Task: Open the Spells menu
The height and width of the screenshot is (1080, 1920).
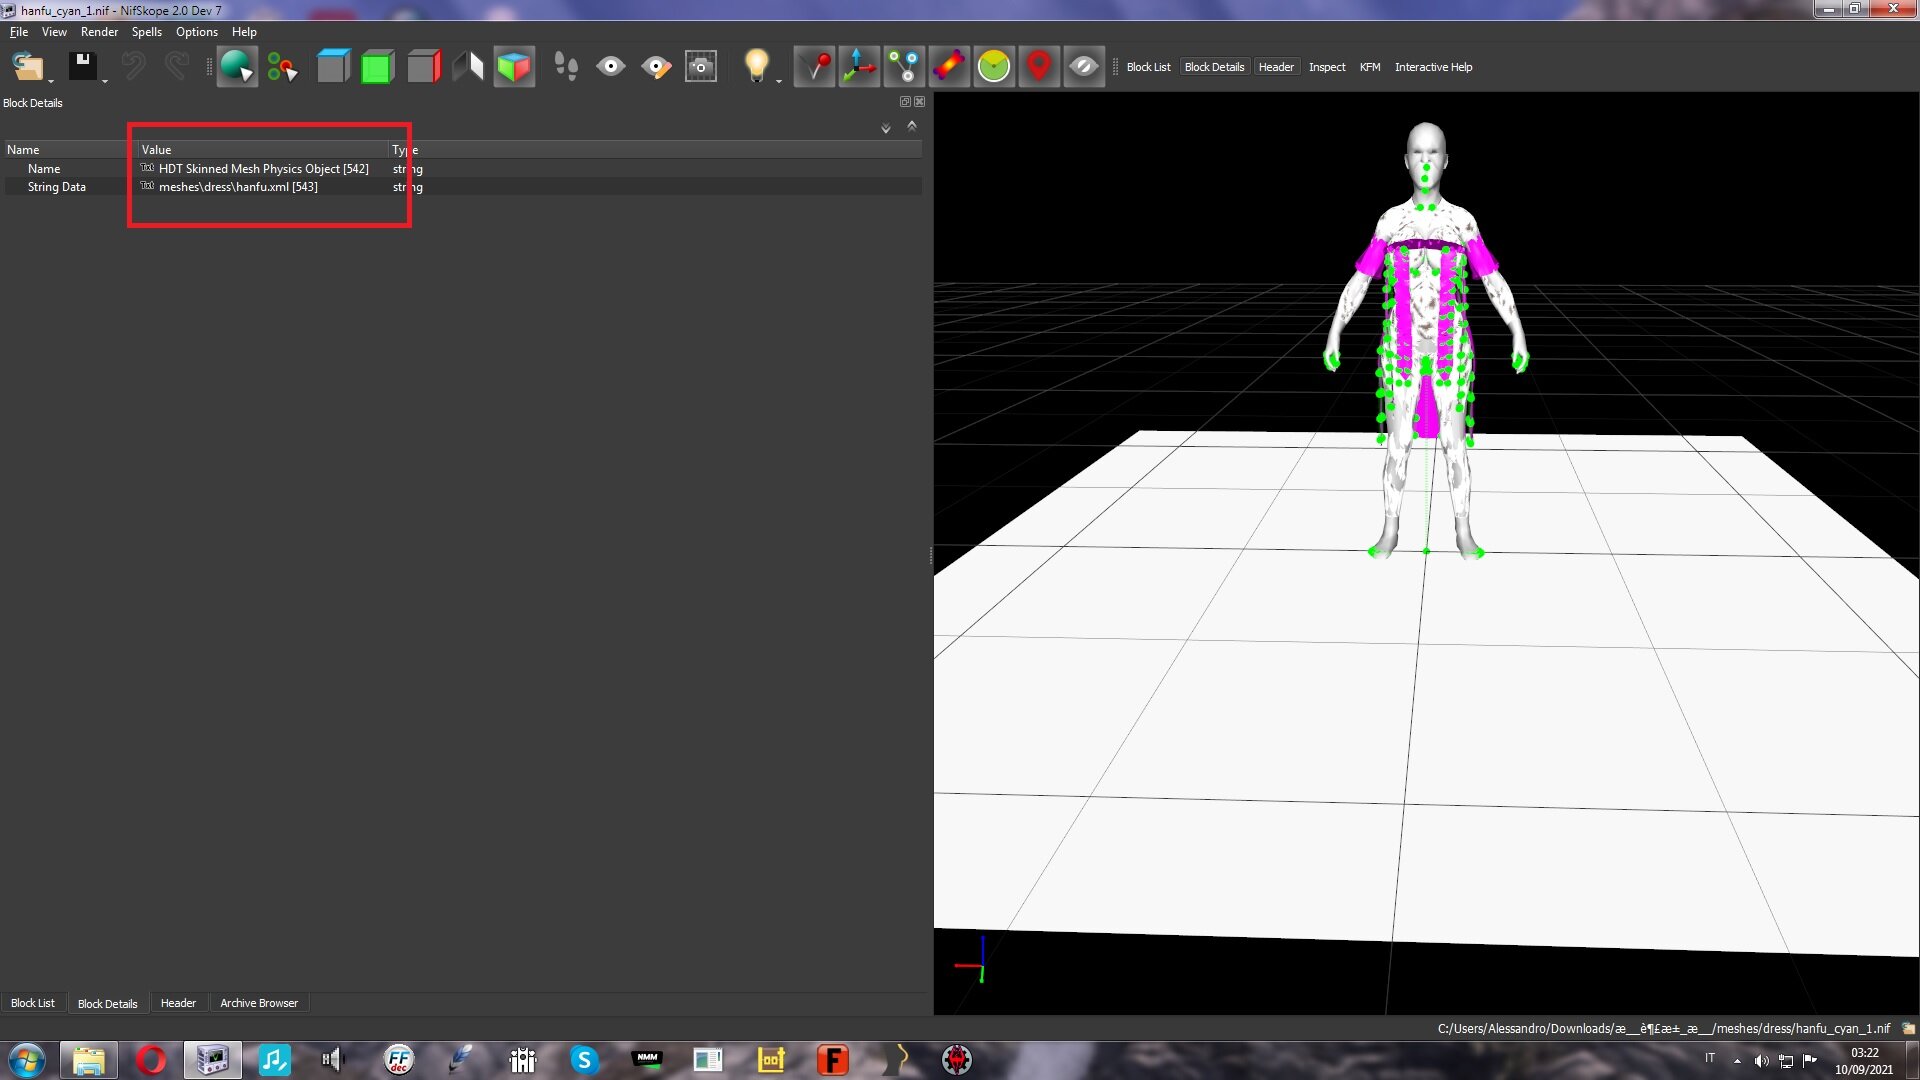Action: point(146,32)
